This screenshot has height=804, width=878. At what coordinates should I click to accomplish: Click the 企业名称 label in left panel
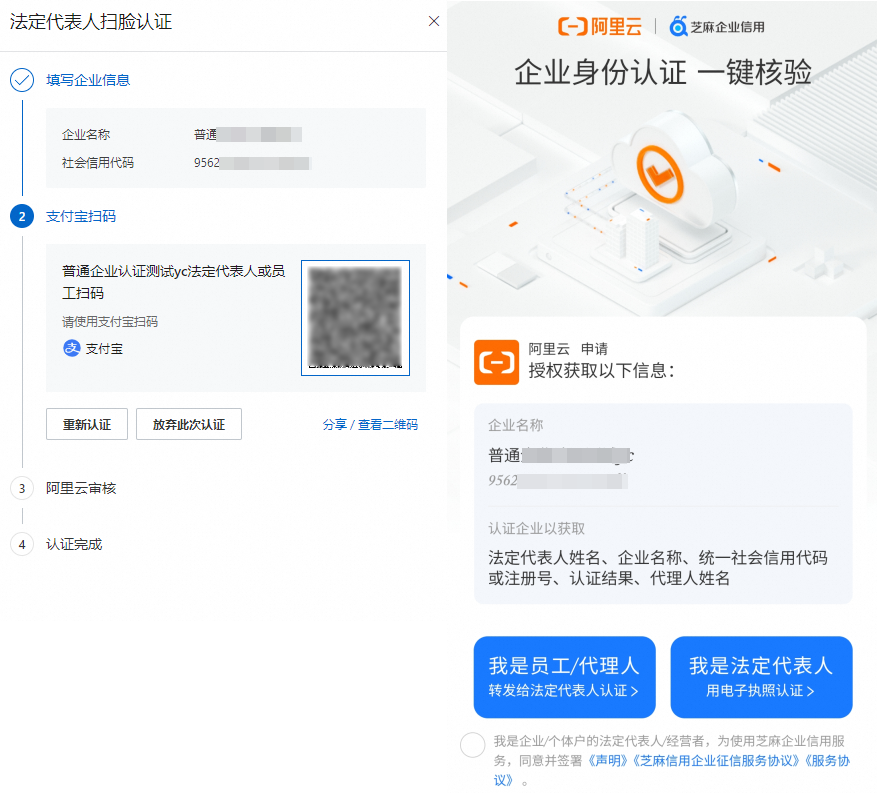tap(86, 134)
